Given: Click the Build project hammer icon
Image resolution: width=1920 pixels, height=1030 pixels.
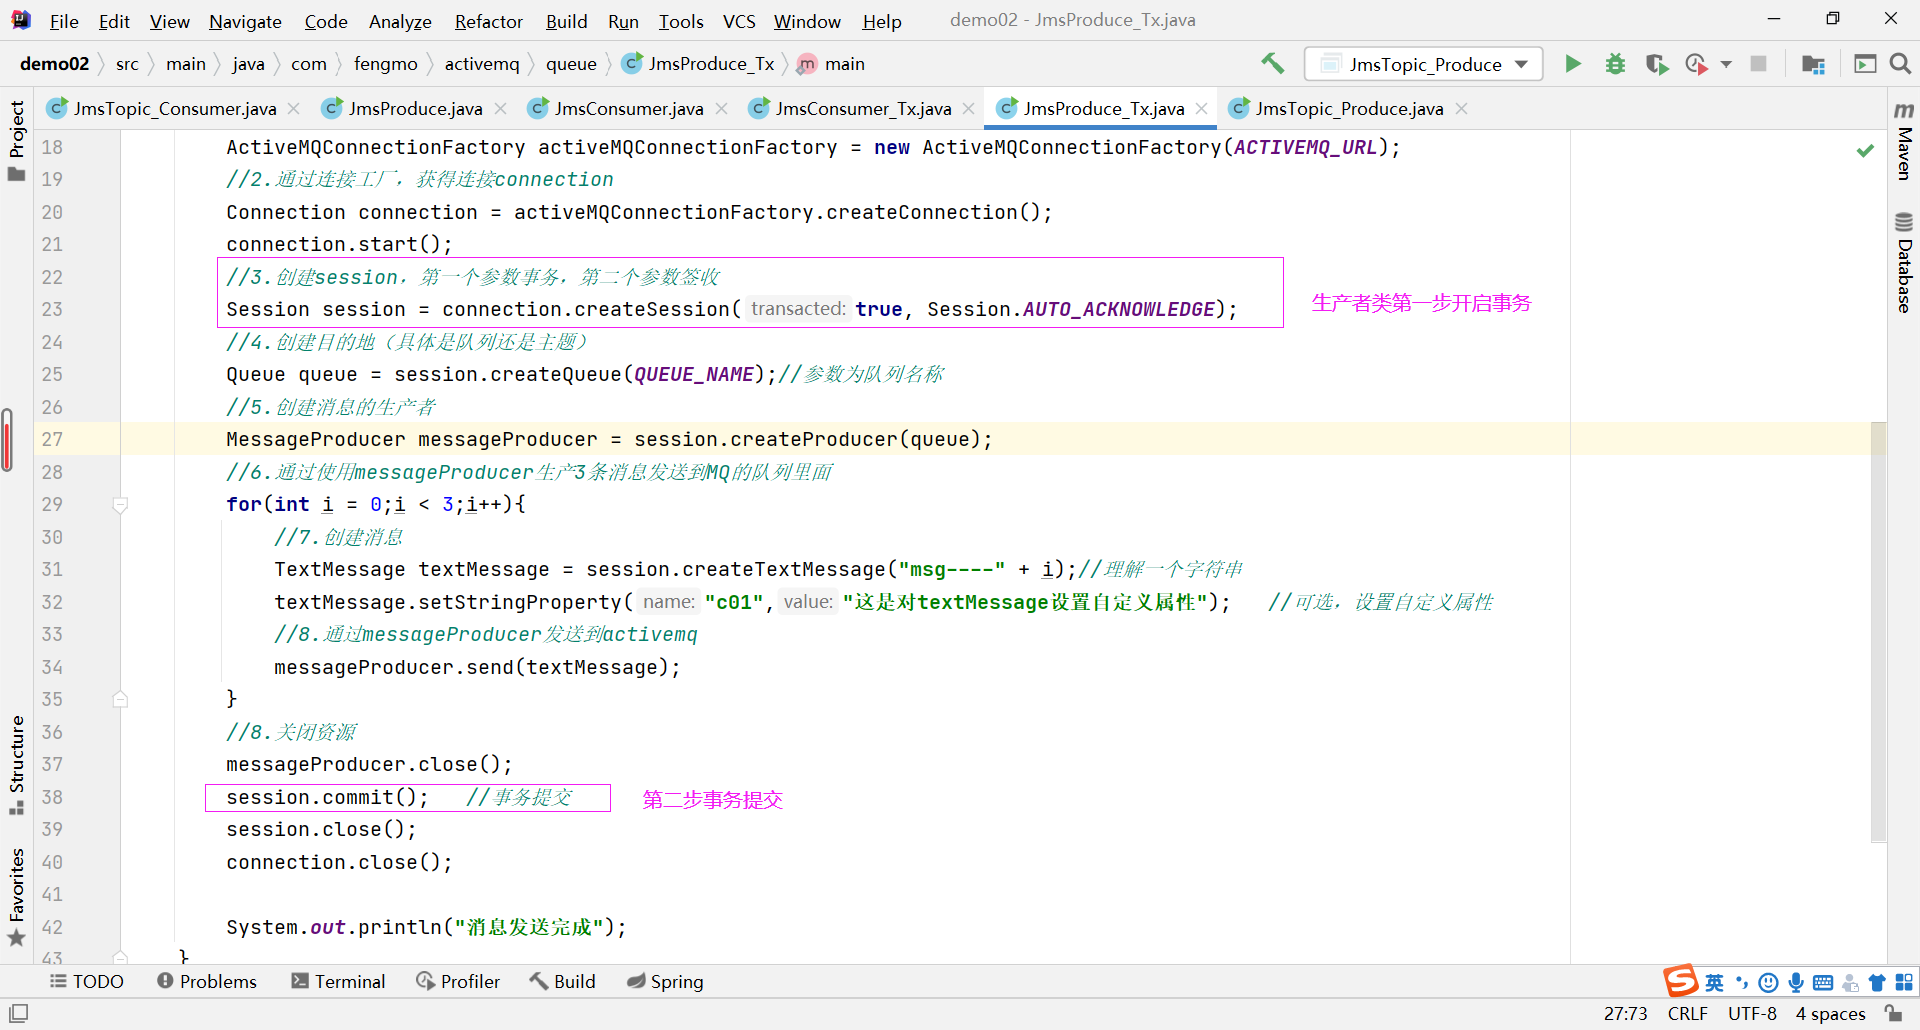Looking at the screenshot, I should (x=1272, y=64).
